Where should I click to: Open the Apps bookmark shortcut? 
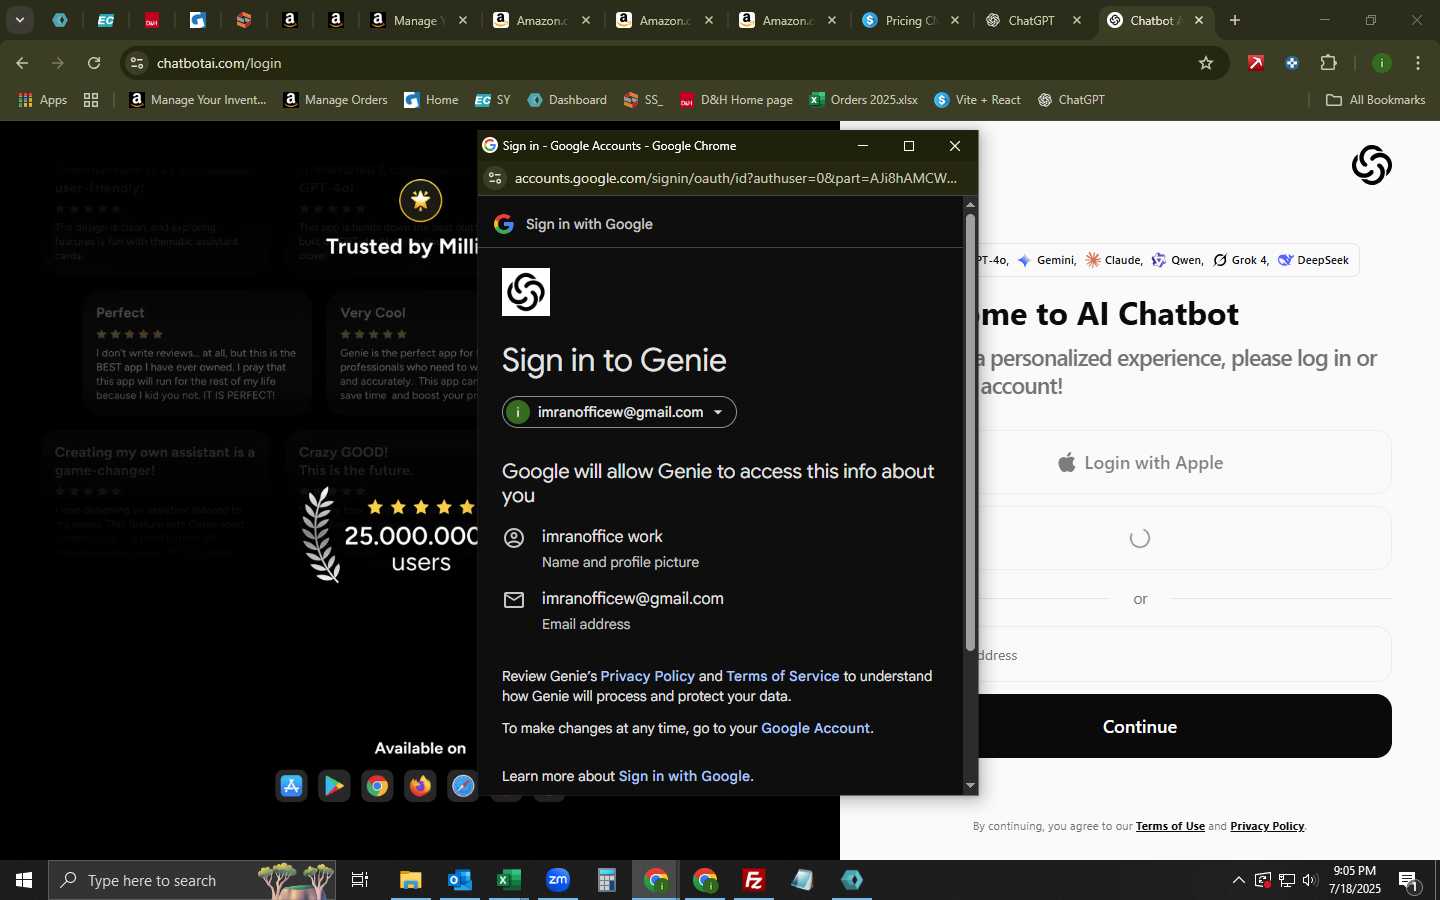43,100
